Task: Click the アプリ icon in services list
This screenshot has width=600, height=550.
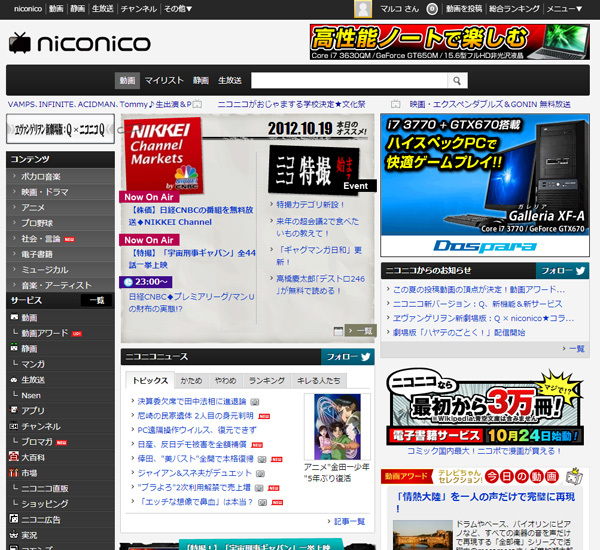Action: 14,410
